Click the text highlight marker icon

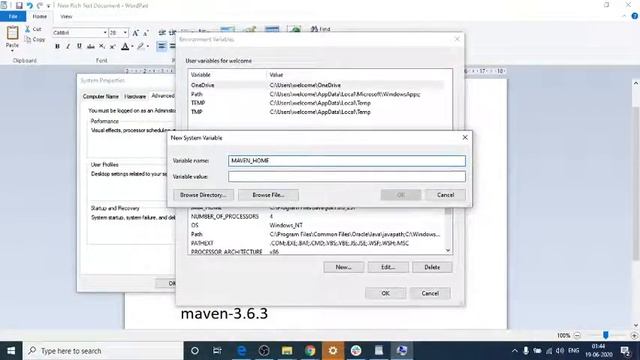click(140, 47)
